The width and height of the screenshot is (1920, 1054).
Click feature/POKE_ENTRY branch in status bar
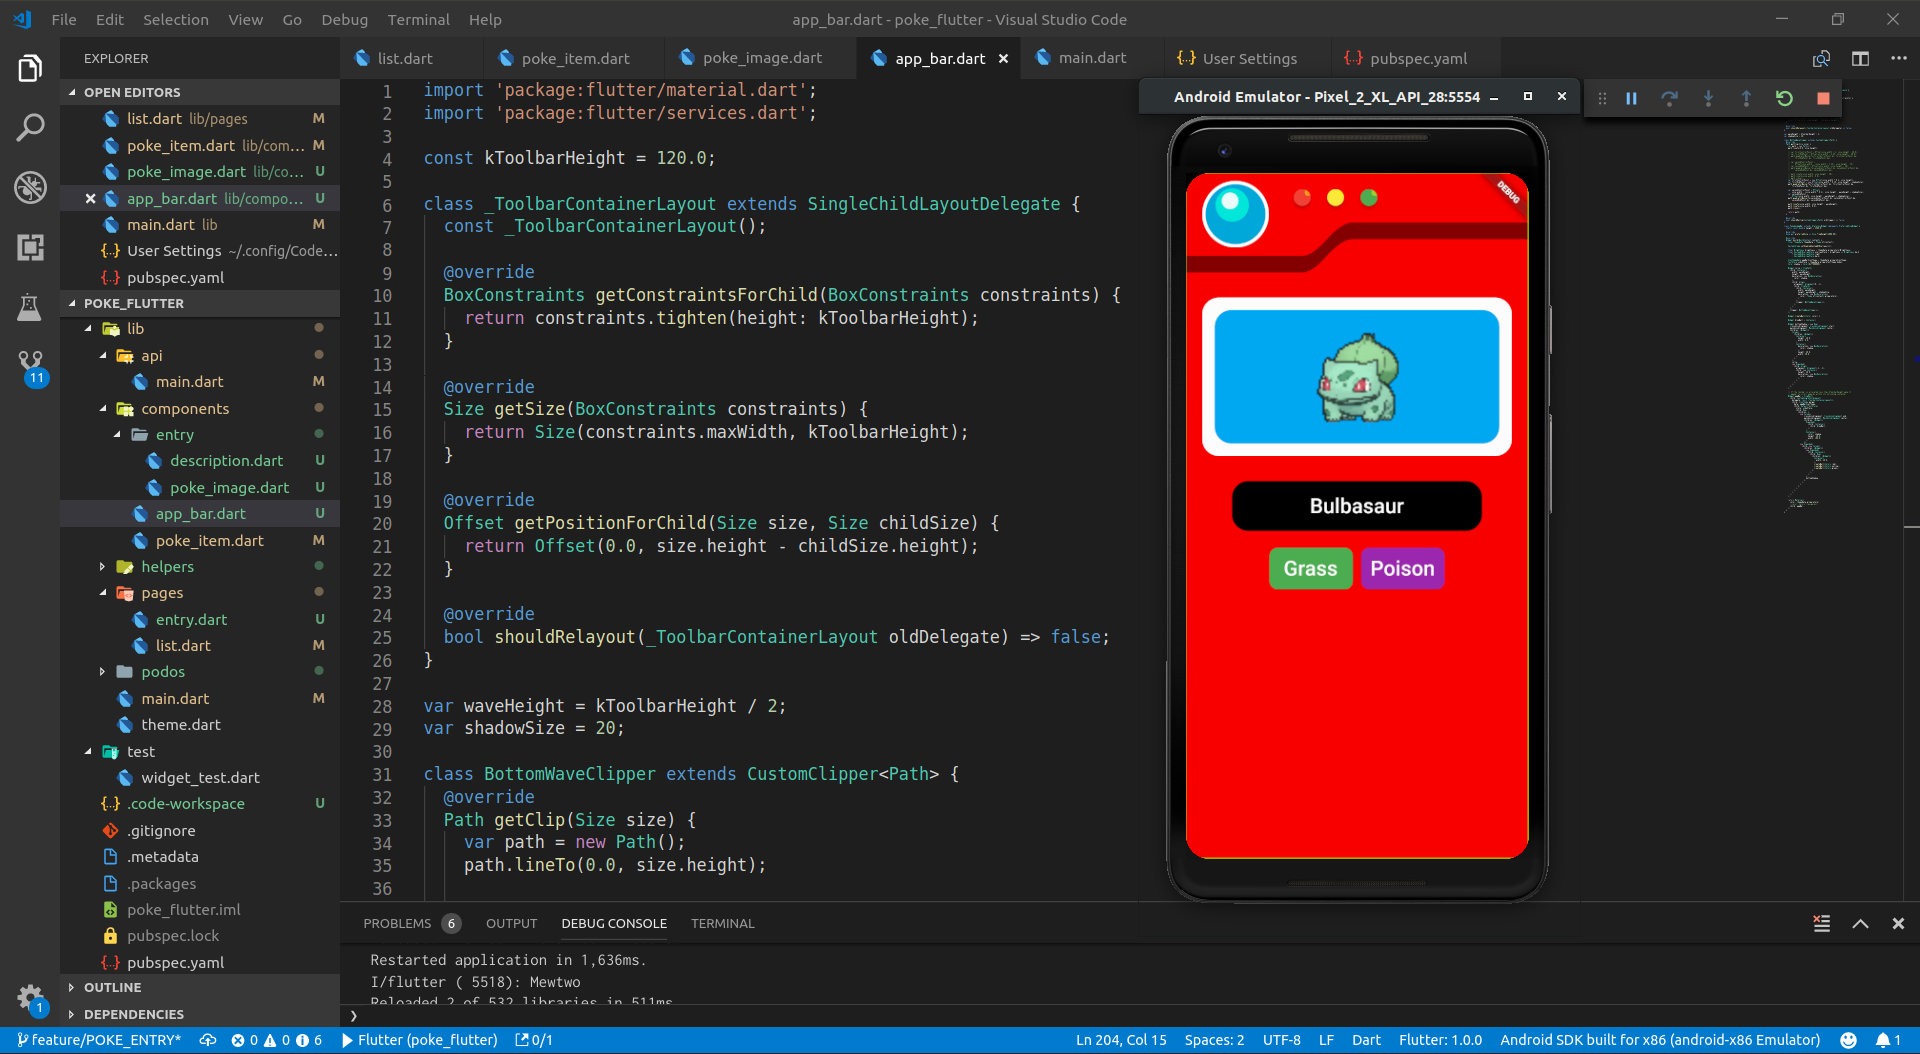click(99, 1040)
